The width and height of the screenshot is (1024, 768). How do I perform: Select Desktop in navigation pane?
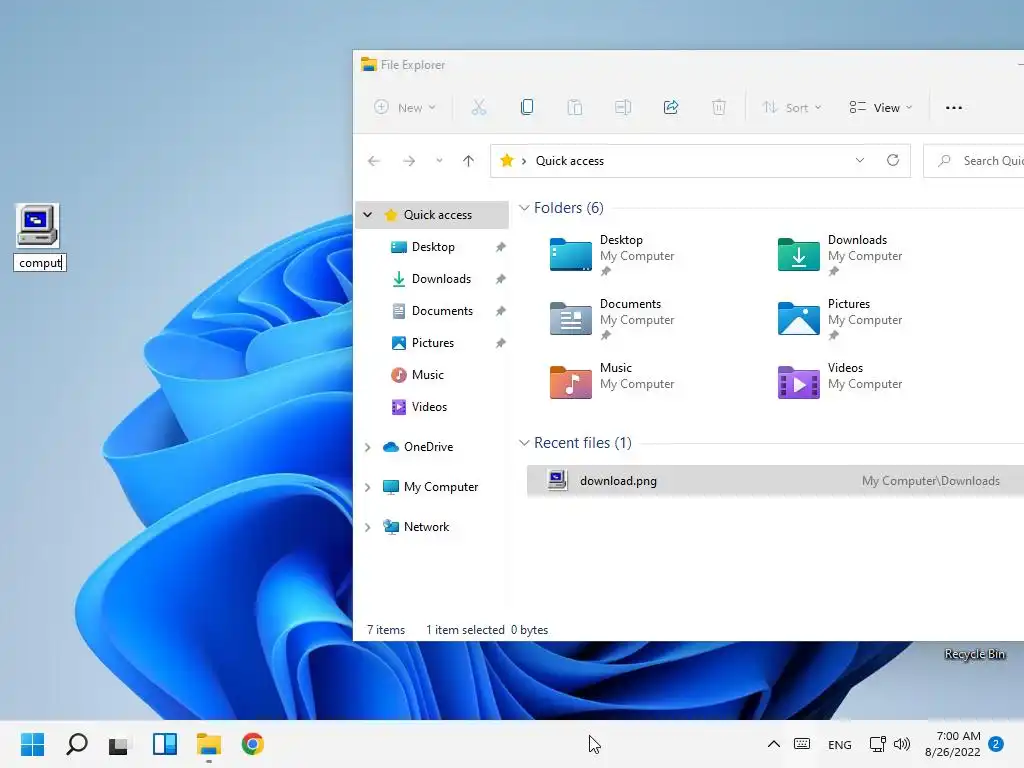pos(433,247)
